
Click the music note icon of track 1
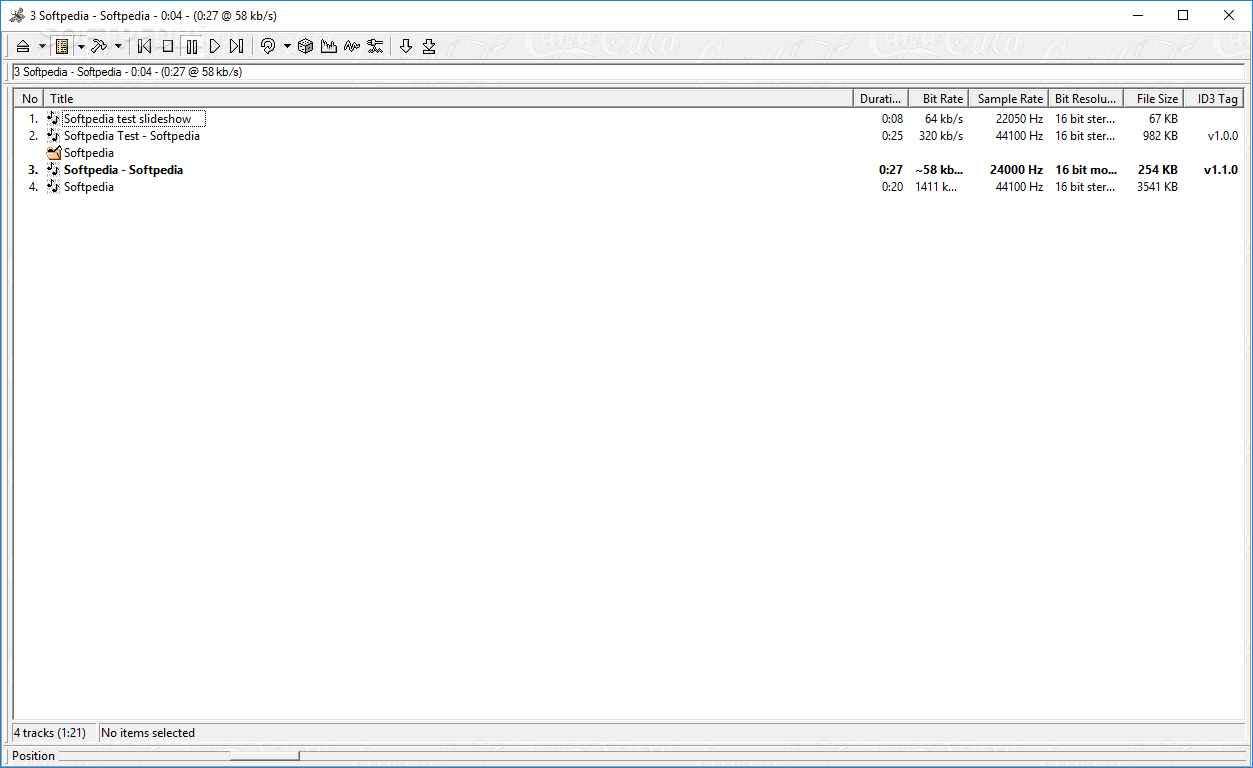(54, 119)
